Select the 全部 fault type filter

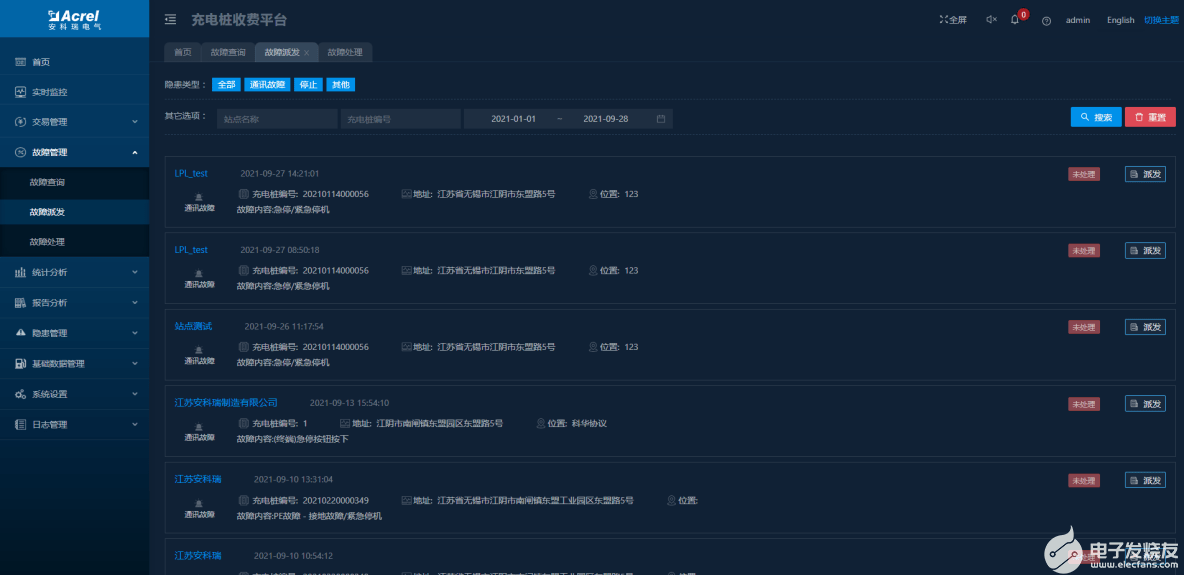(227, 85)
